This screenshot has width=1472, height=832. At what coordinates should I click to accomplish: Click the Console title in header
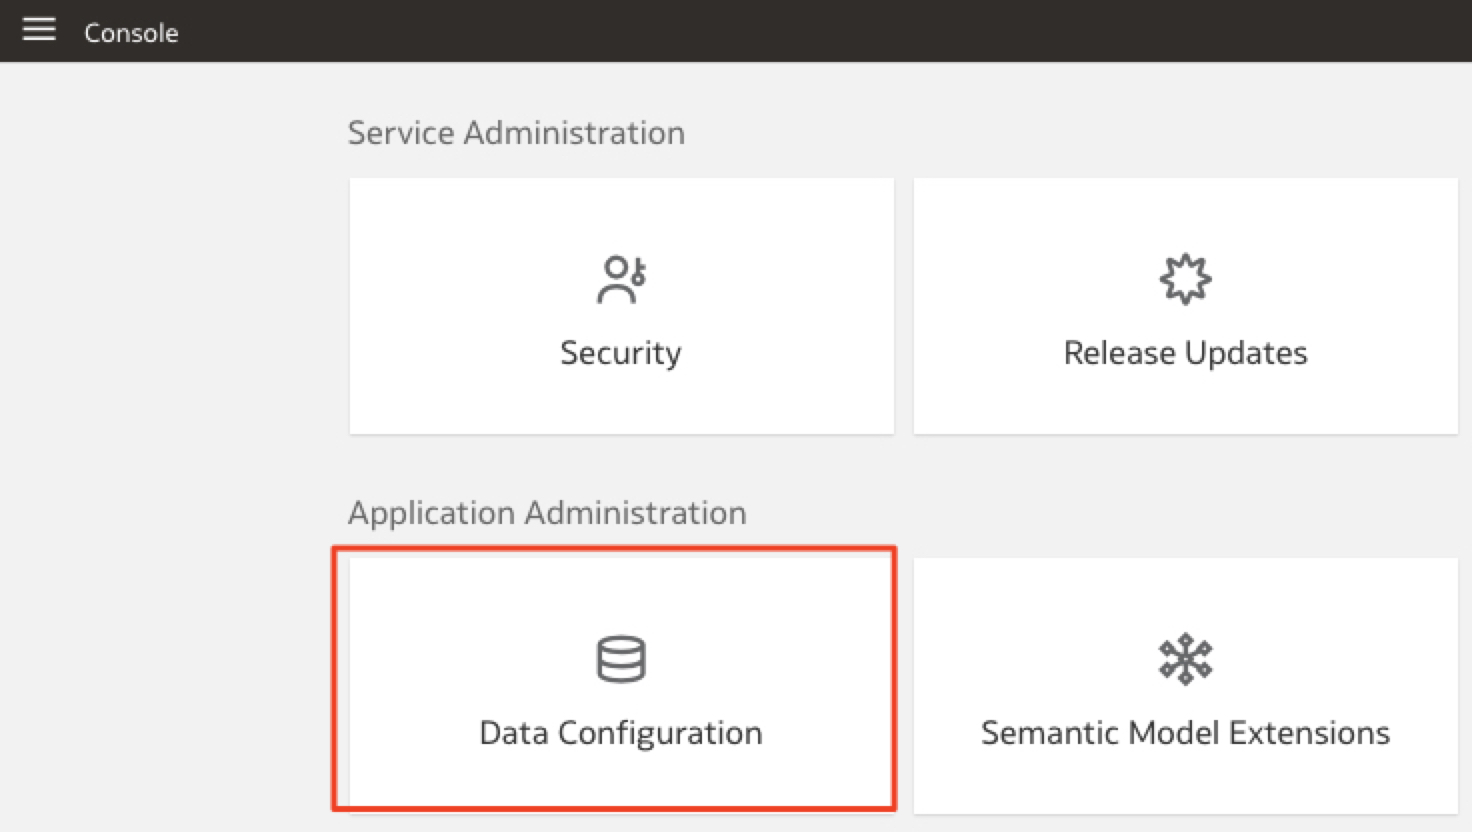click(x=131, y=33)
